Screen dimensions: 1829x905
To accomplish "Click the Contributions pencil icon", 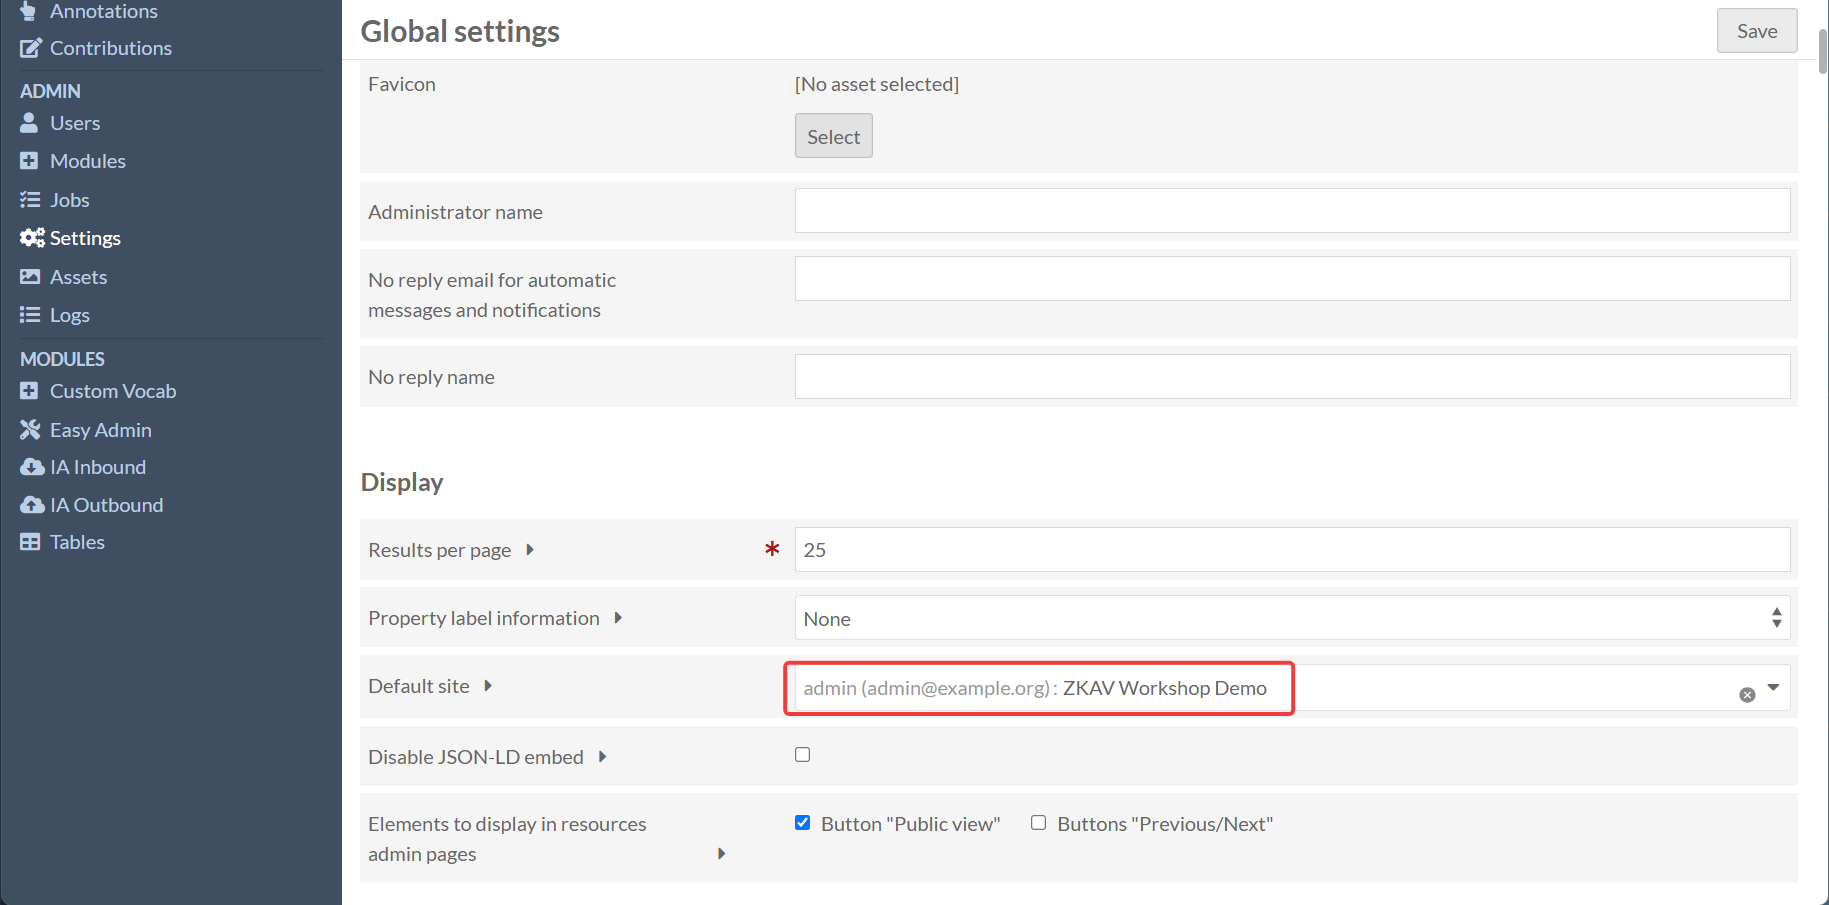I will tap(31, 48).
